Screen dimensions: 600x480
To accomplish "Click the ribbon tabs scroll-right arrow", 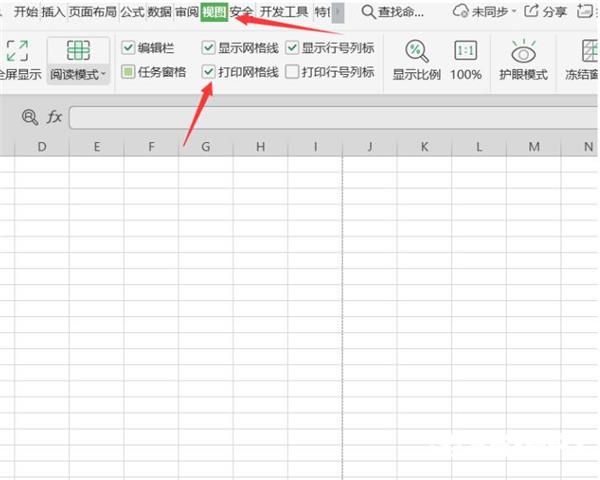I will (x=338, y=12).
